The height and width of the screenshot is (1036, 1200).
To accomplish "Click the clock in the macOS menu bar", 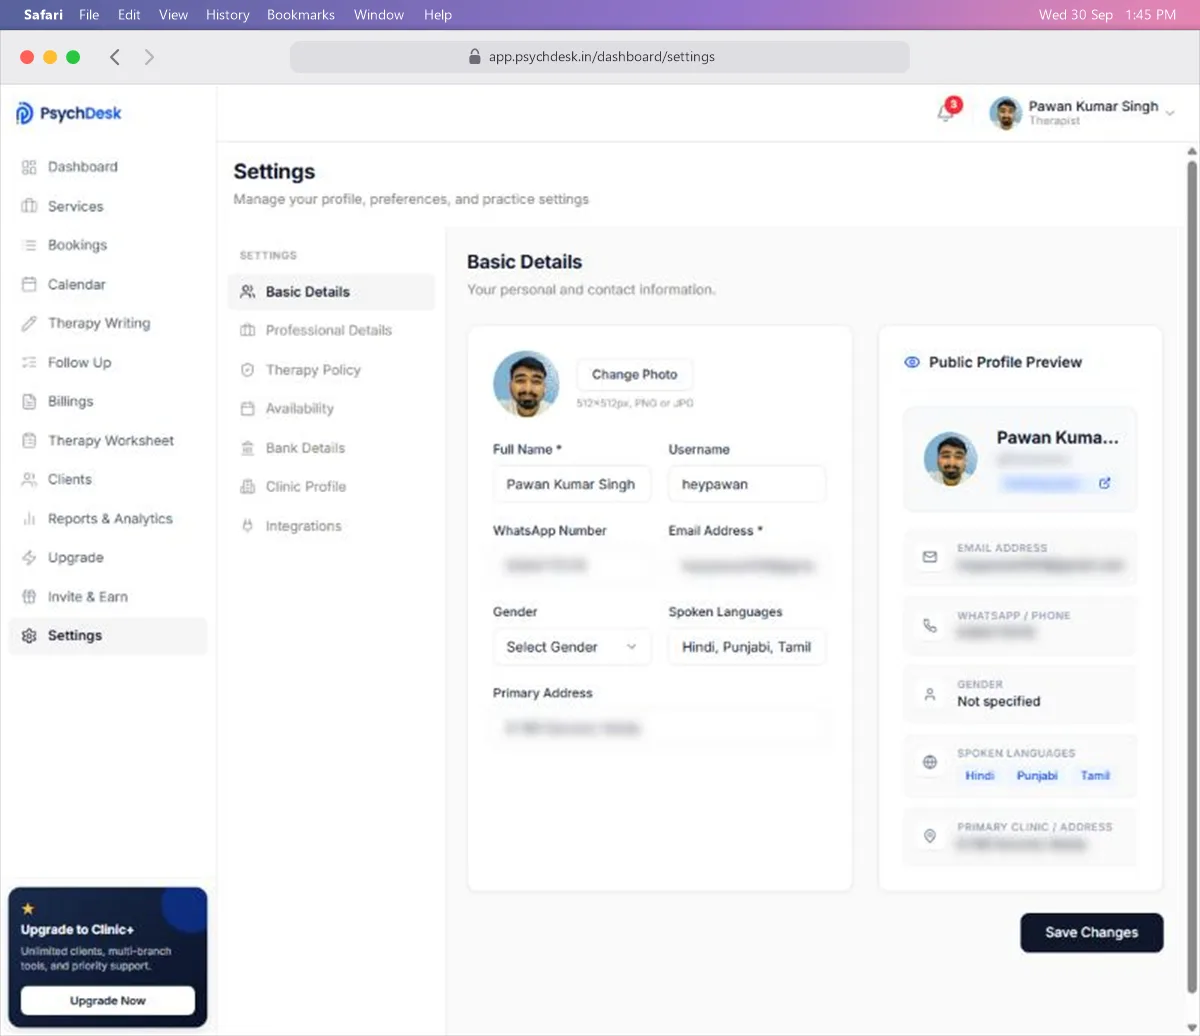I will (x=1150, y=15).
